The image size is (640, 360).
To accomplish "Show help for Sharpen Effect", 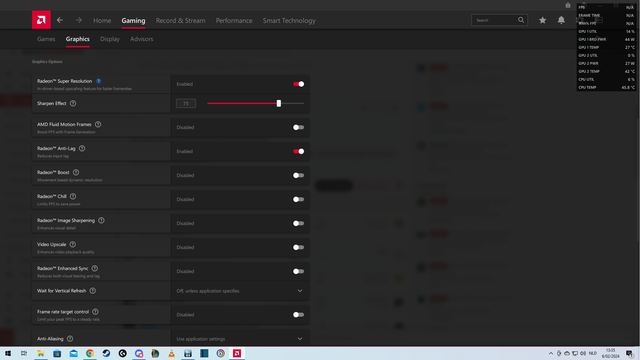I will coord(73,103).
